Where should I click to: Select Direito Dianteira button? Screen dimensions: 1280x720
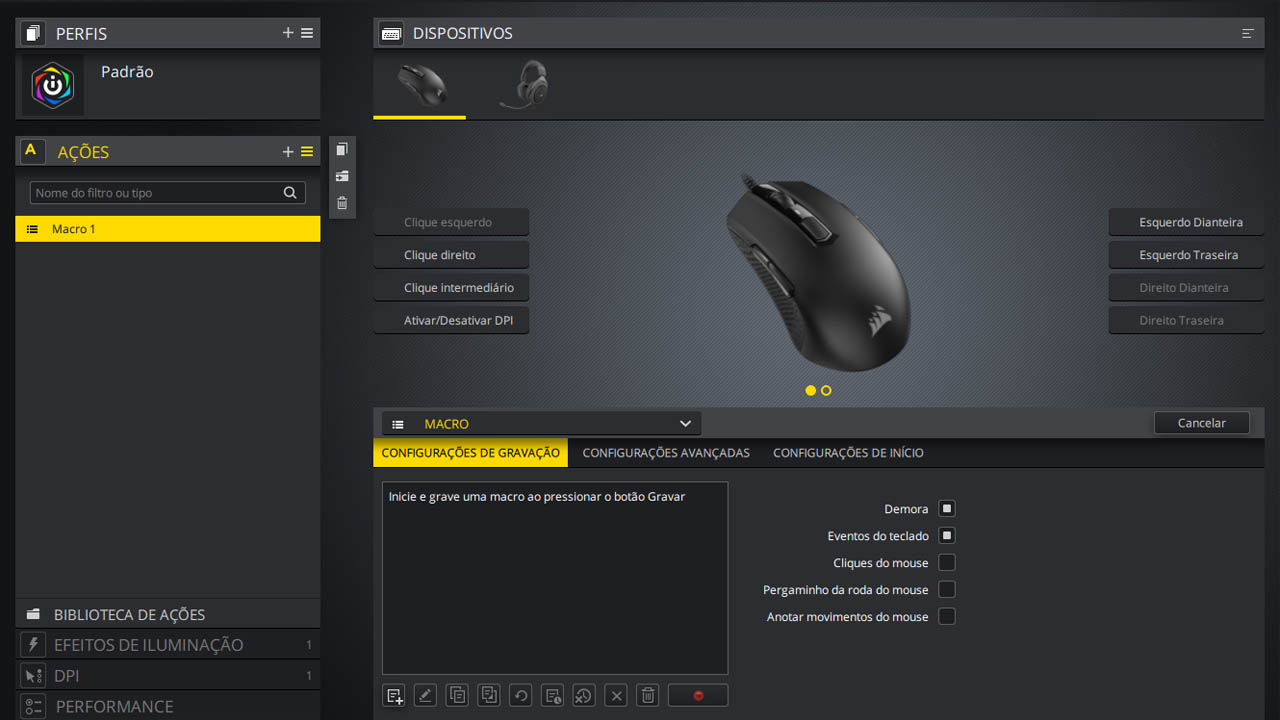pyautogui.click(x=1186, y=288)
